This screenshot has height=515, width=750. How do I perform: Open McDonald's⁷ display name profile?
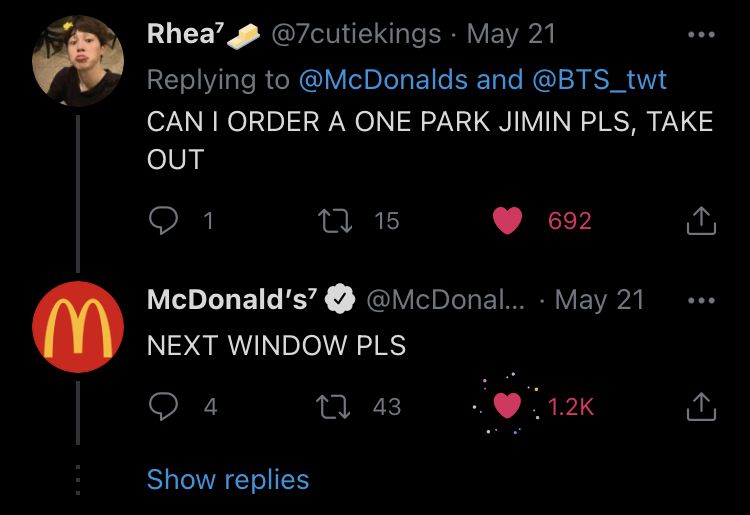click(232, 300)
